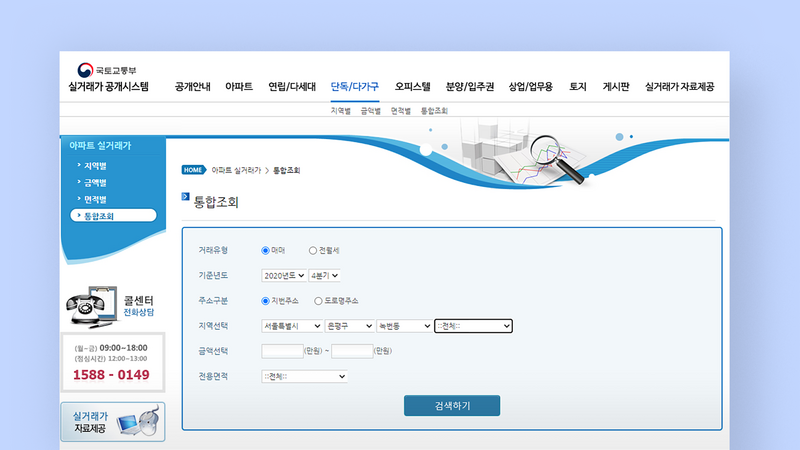Screen dimensions: 800x450
Task: Click the minimum price input field
Action: tap(281, 351)
